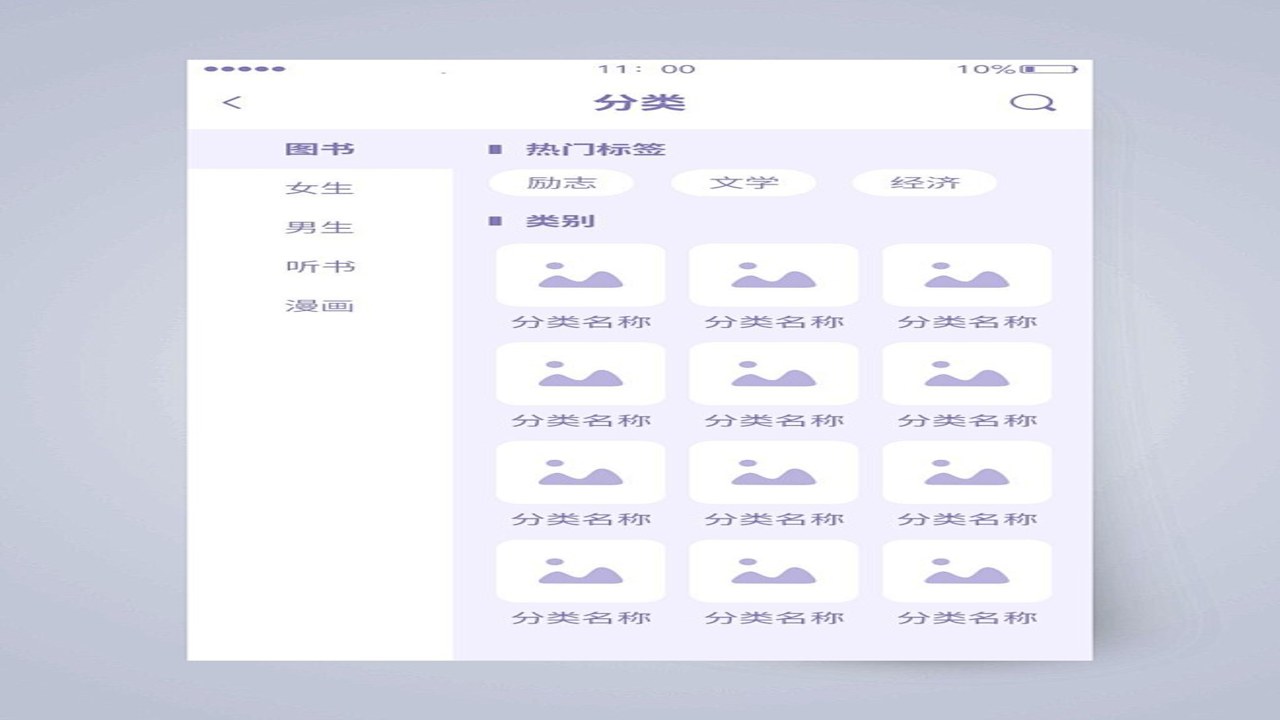
Task: Open the first-row middle category thumbnail
Action: click(774, 275)
